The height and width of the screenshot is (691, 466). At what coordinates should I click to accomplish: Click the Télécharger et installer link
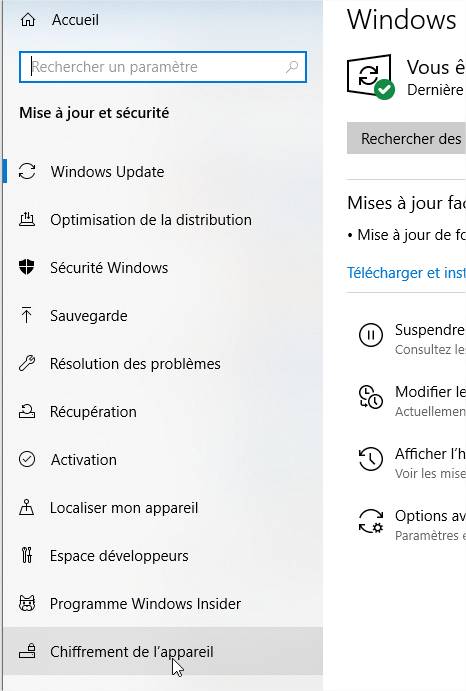pyautogui.click(x=406, y=272)
